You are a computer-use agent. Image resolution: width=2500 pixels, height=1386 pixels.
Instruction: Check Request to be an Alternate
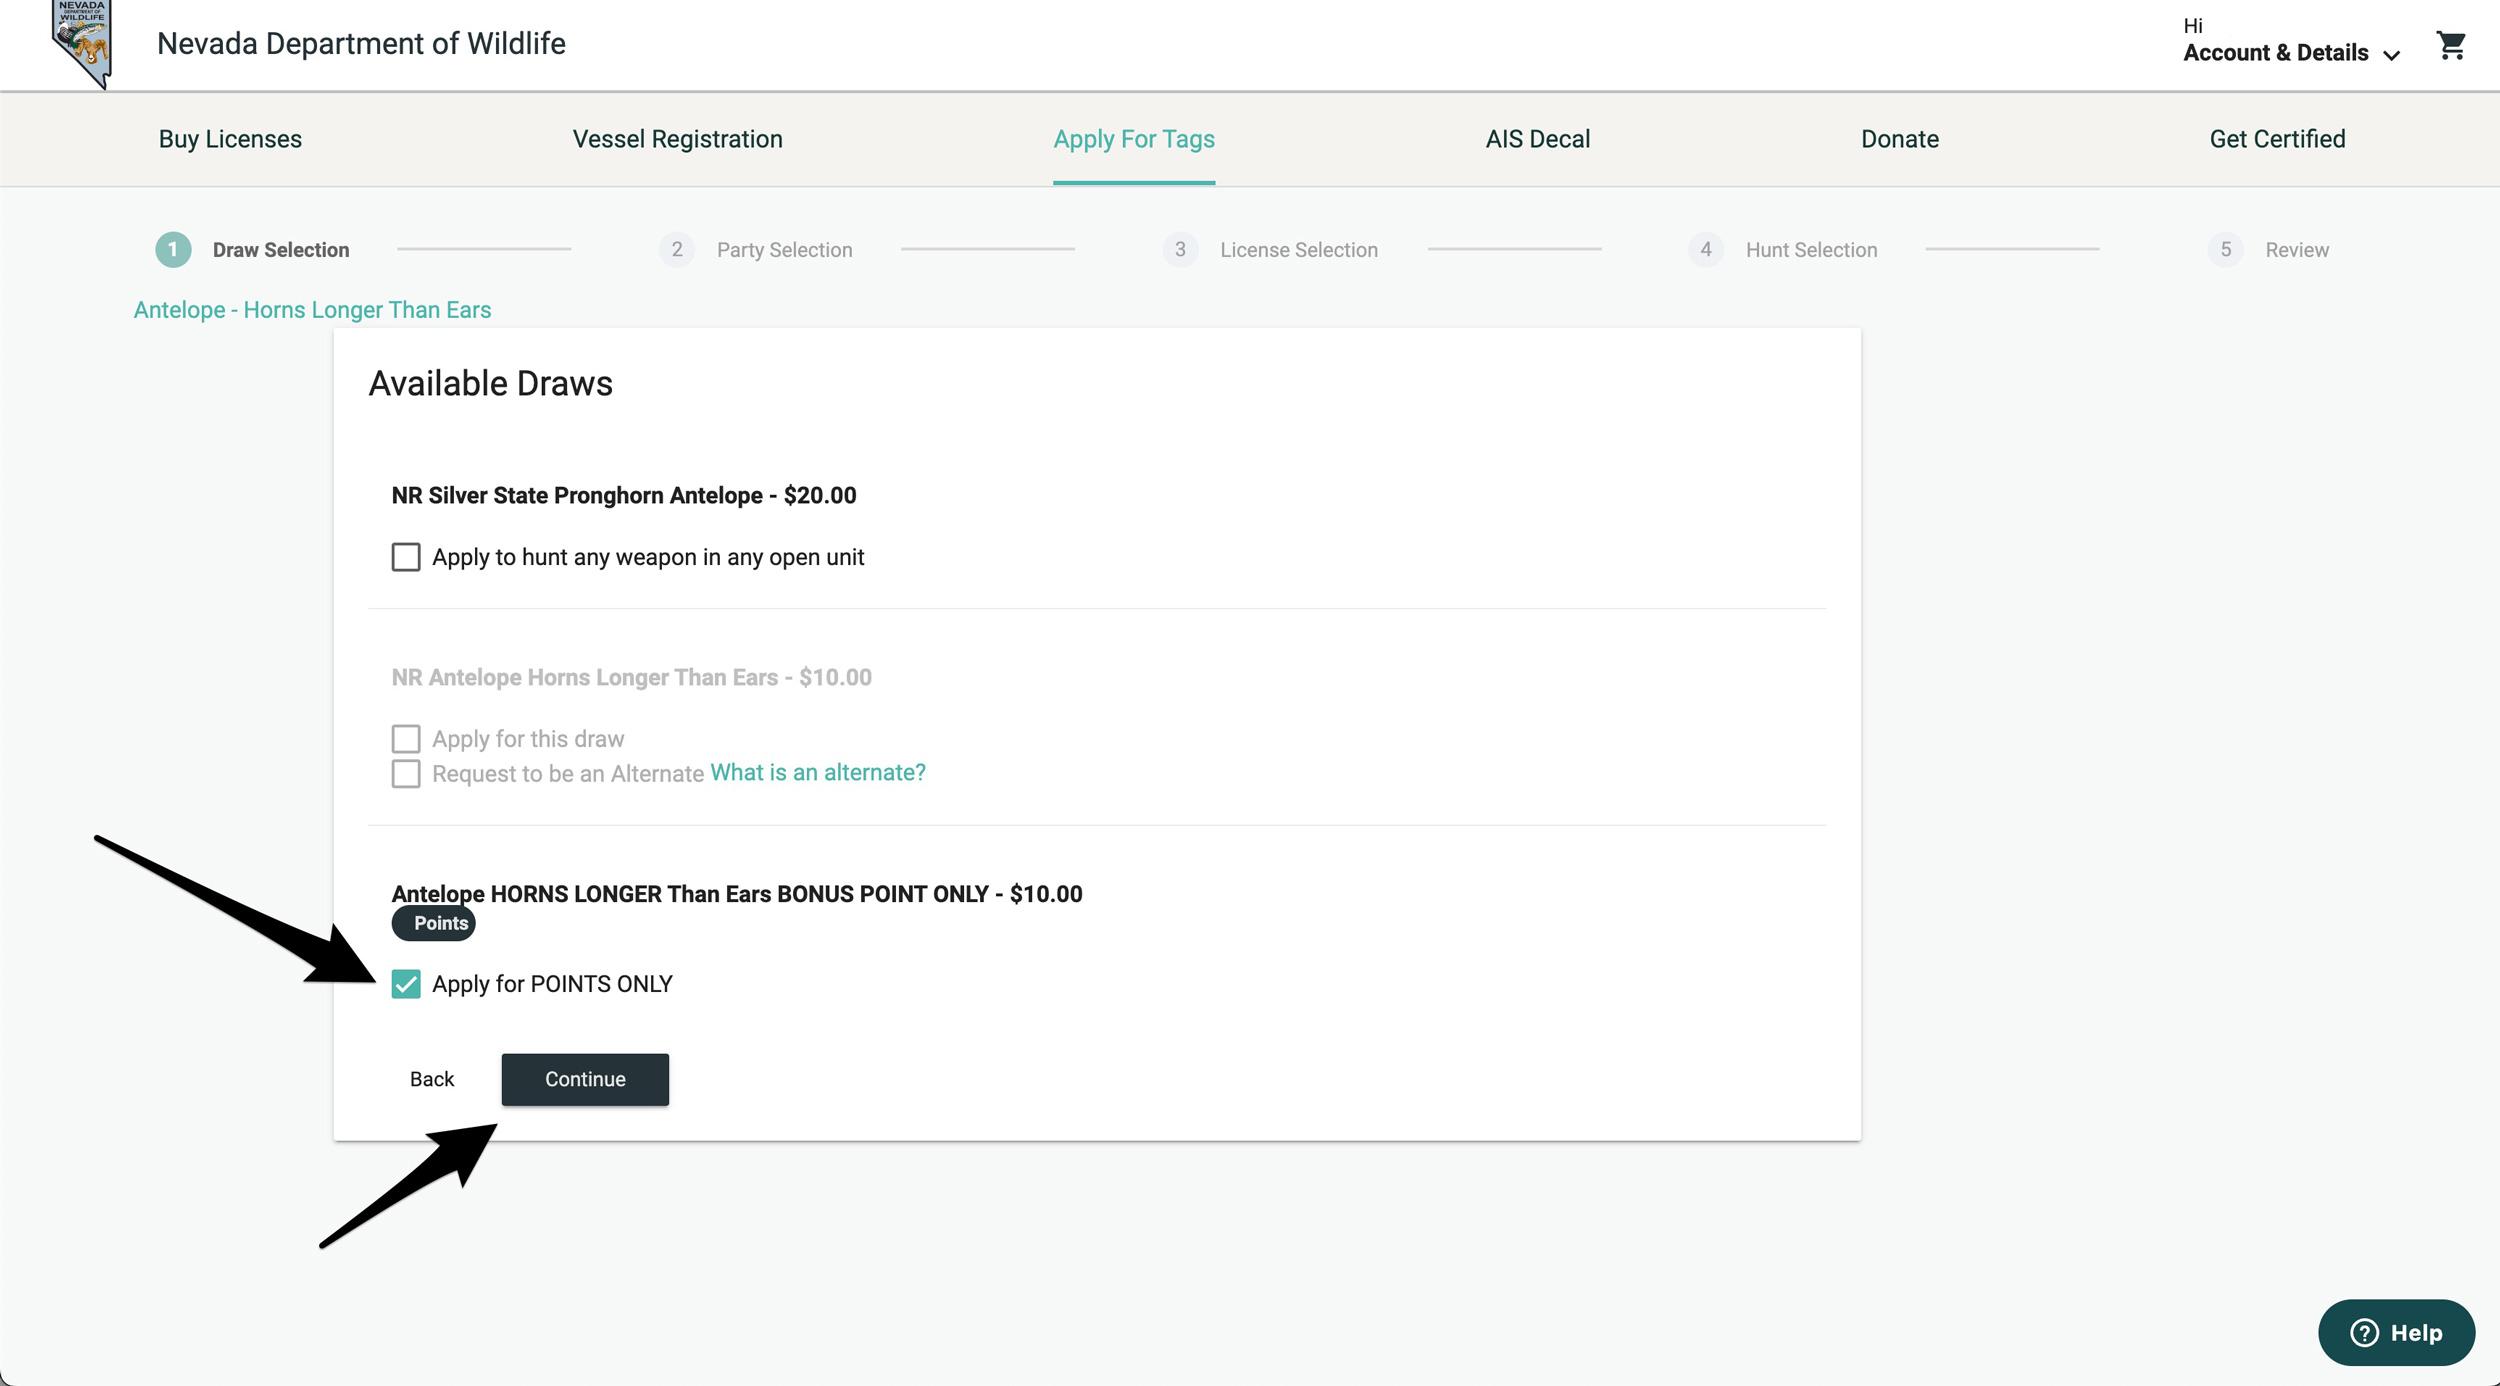(406, 773)
